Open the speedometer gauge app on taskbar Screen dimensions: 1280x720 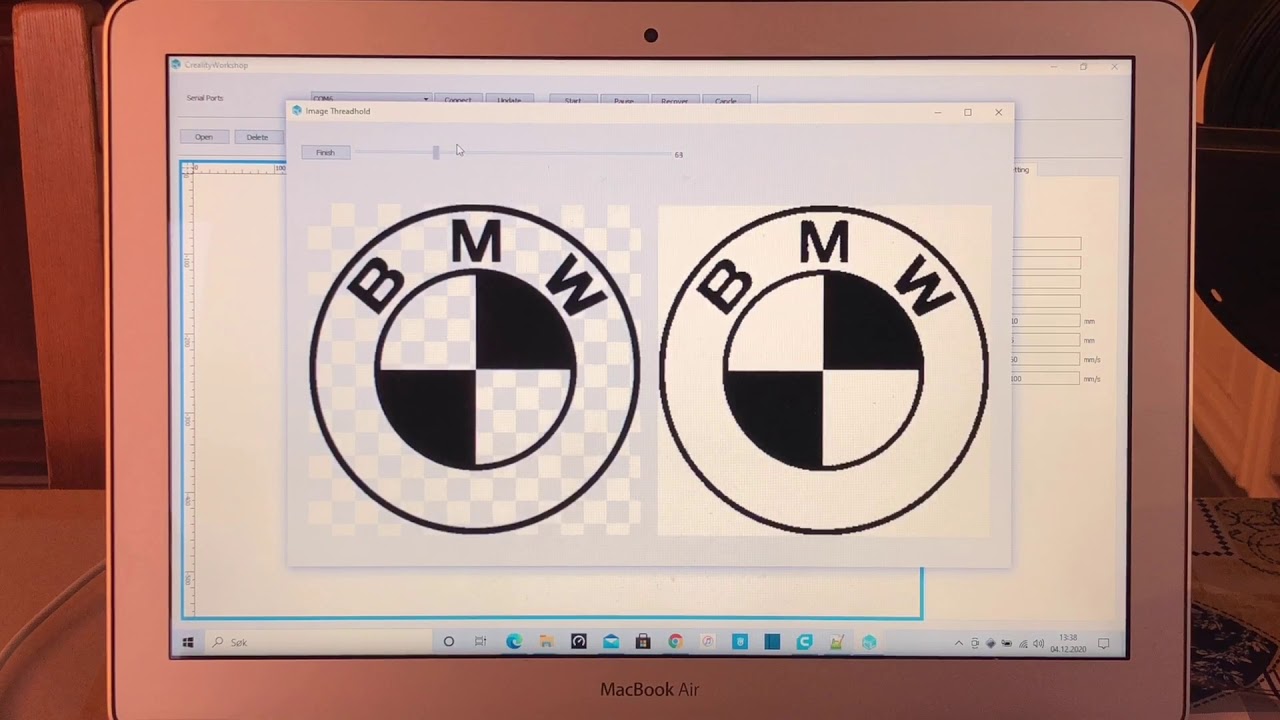point(579,642)
